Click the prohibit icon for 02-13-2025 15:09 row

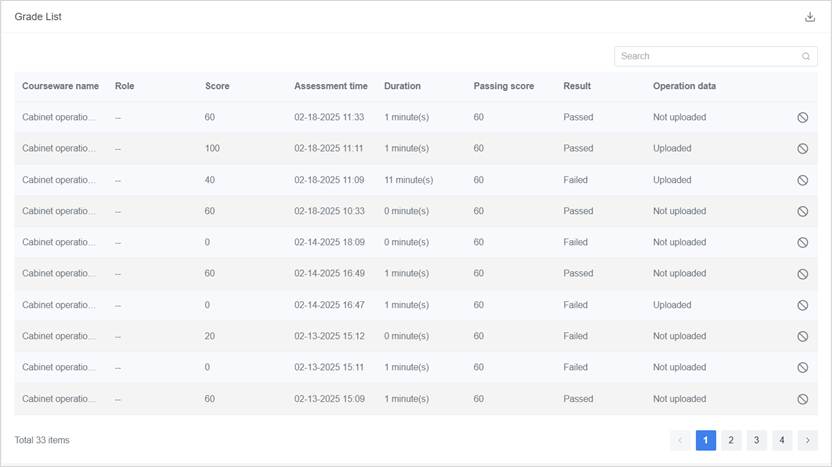(802, 399)
